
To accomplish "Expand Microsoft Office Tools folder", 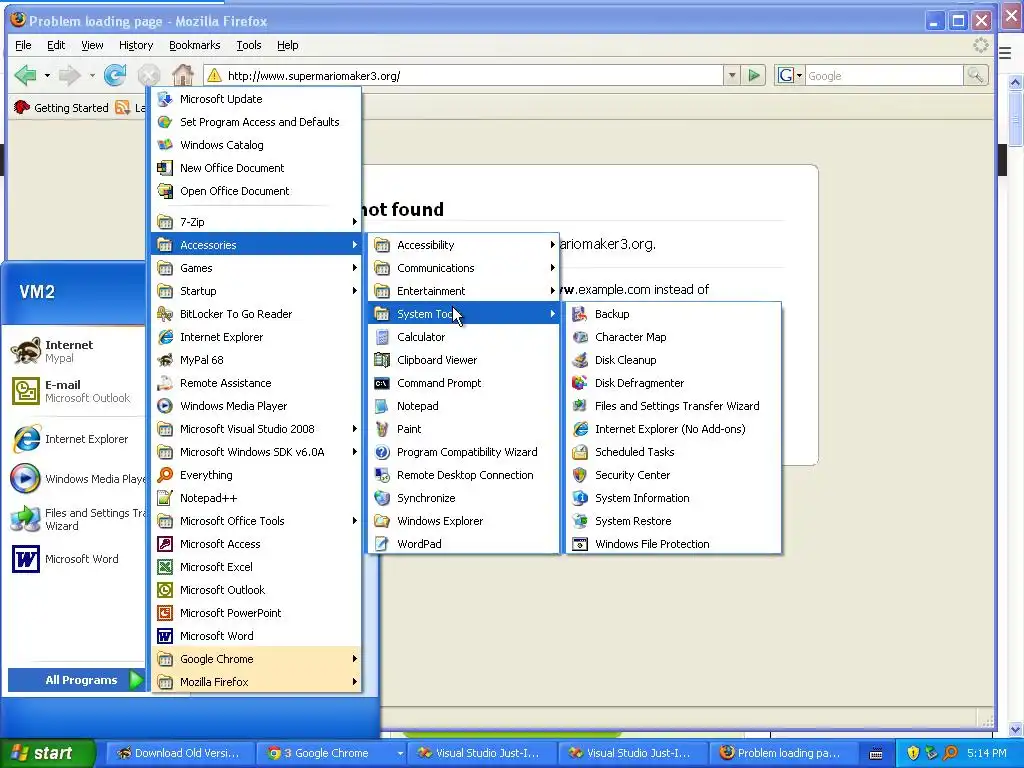I will pyautogui.click(x=256, y=520).
